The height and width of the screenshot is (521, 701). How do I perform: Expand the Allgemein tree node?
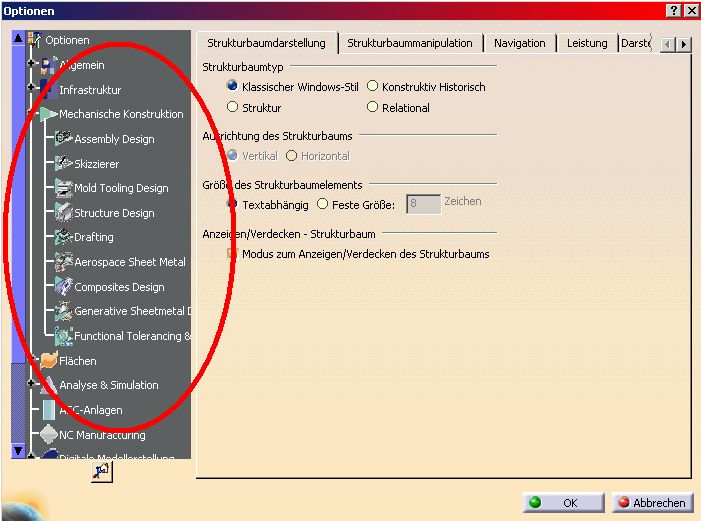31,63
